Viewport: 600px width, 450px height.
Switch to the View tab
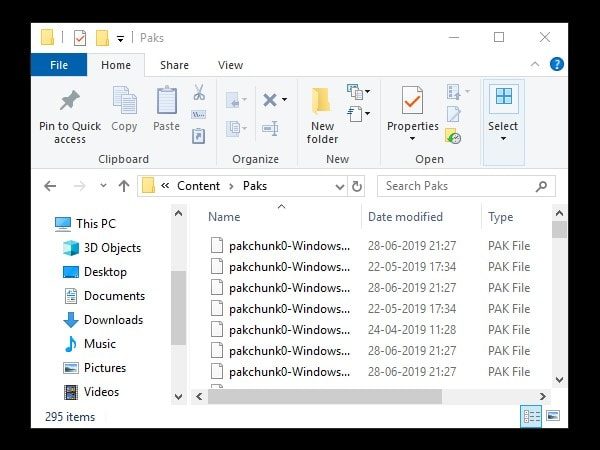coord(230,65)
